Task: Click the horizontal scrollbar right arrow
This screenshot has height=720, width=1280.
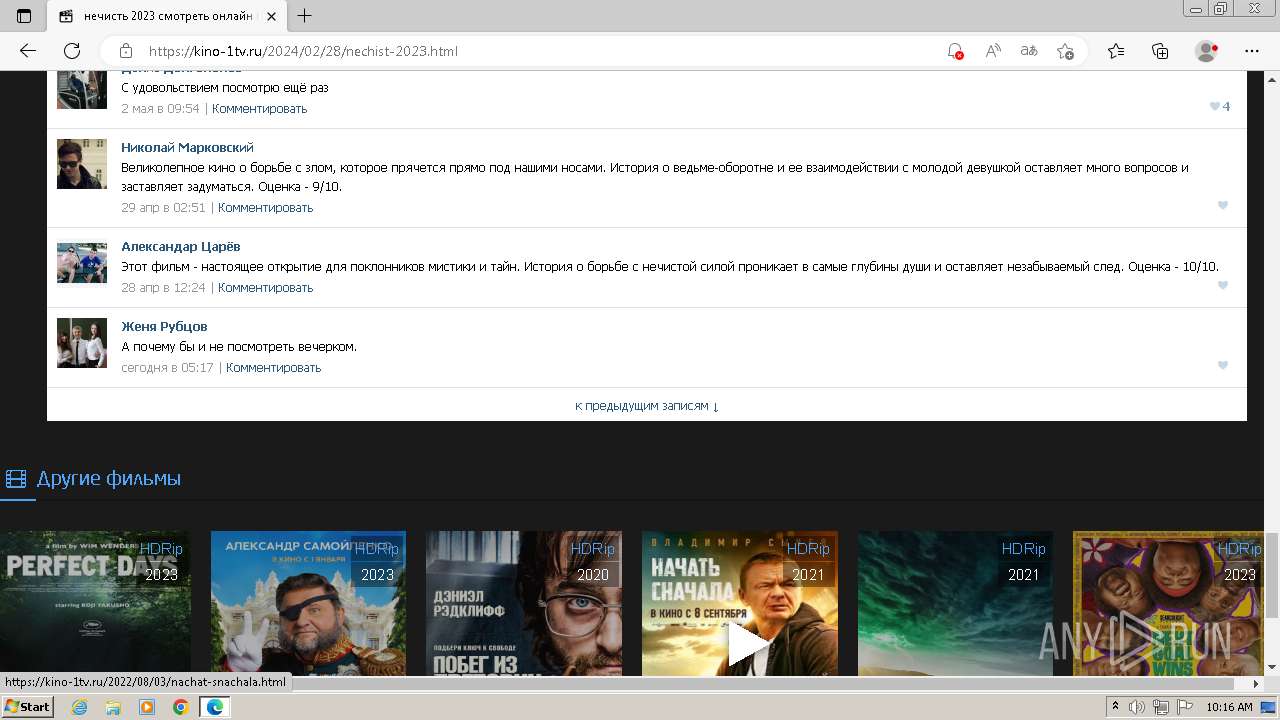Action: coord(1257,684)
